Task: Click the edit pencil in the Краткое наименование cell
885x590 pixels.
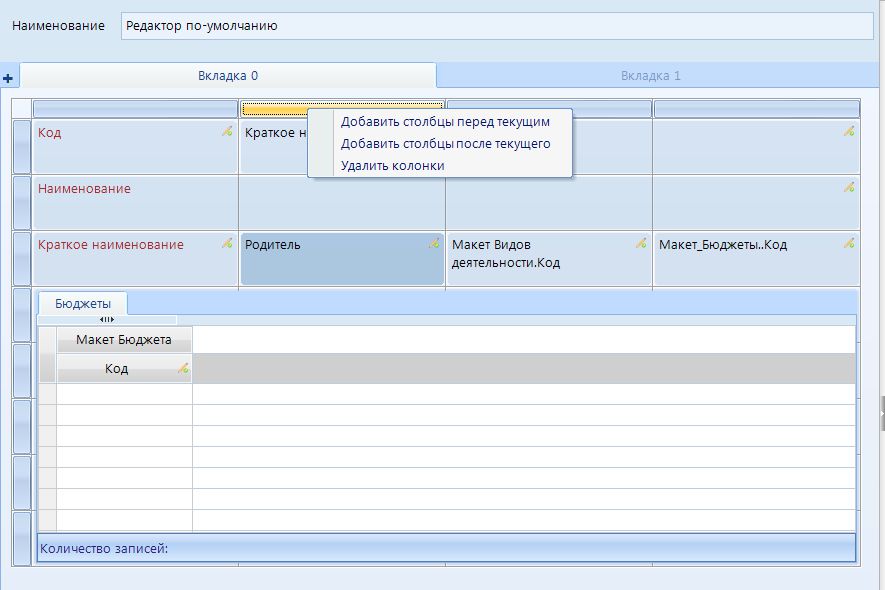Action: click(x=227, y=243)
